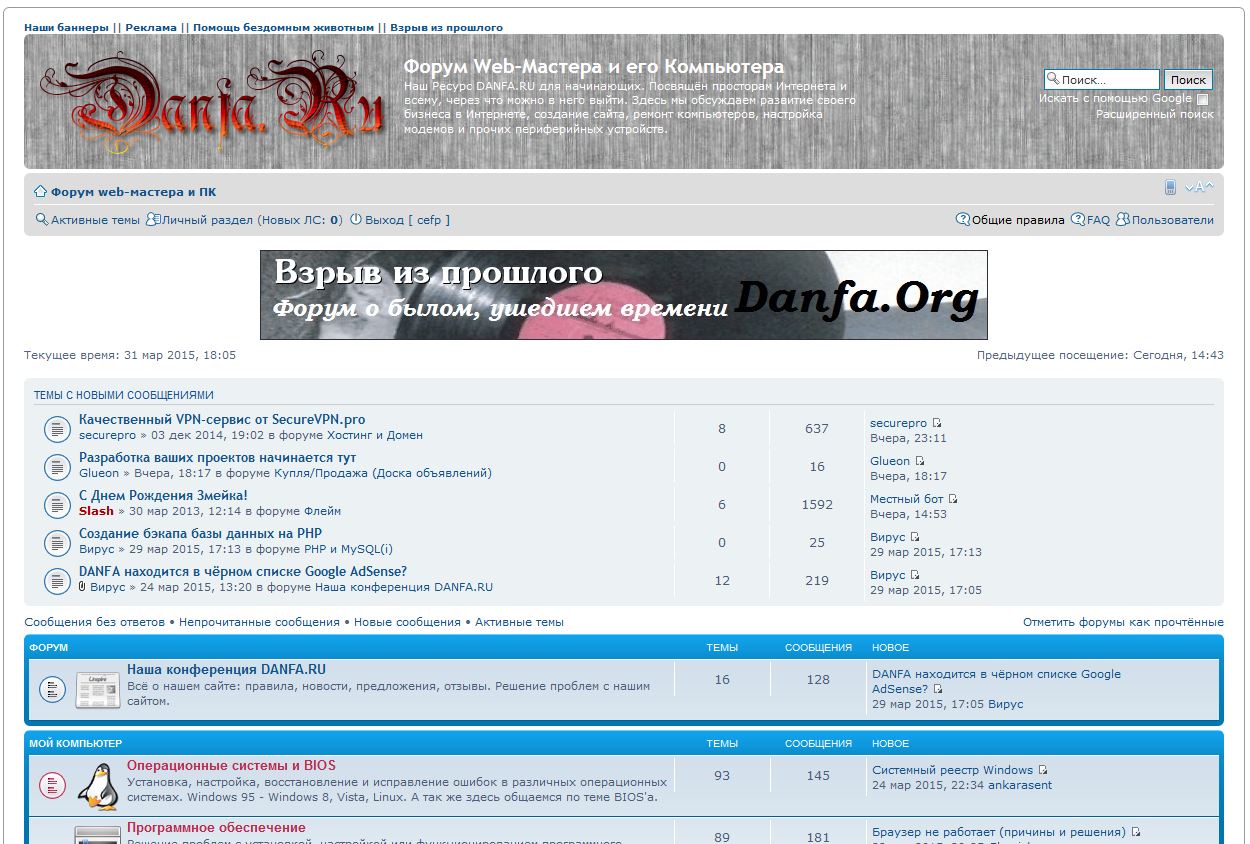Click Отметить форумы как прочтённые link

tap(1122, 622)
